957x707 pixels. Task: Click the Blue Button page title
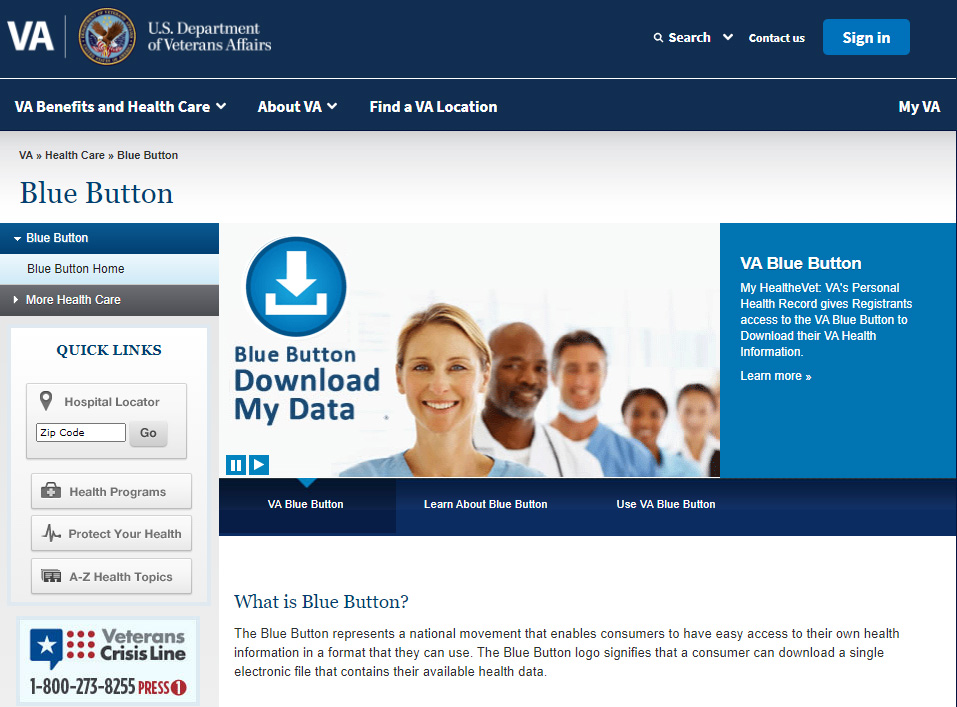(96, 193)
